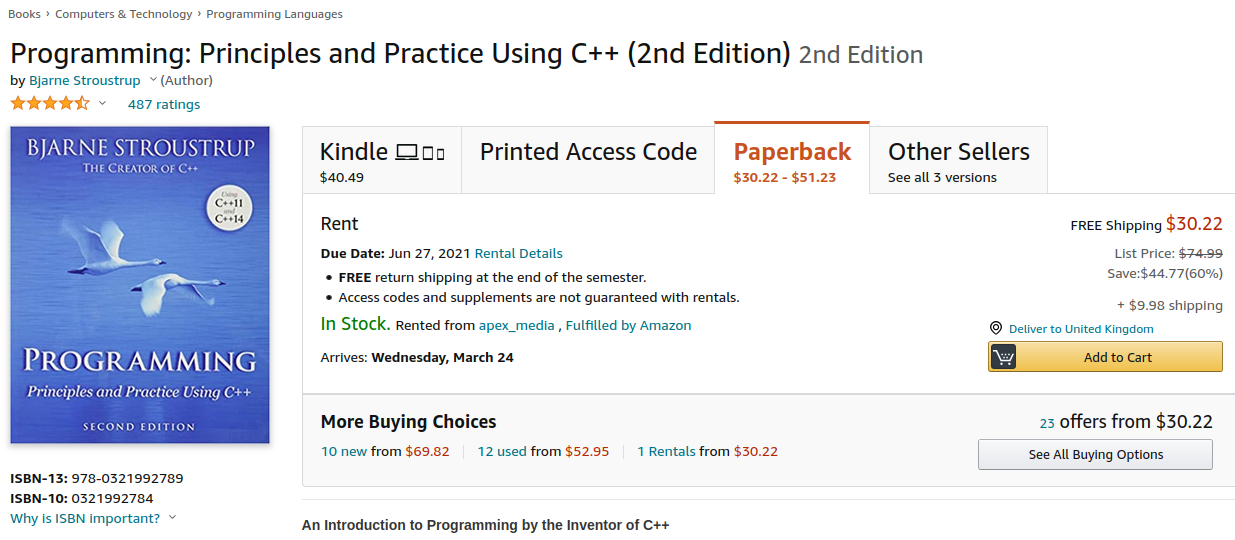View 12 used offers link

click(502, 451)
